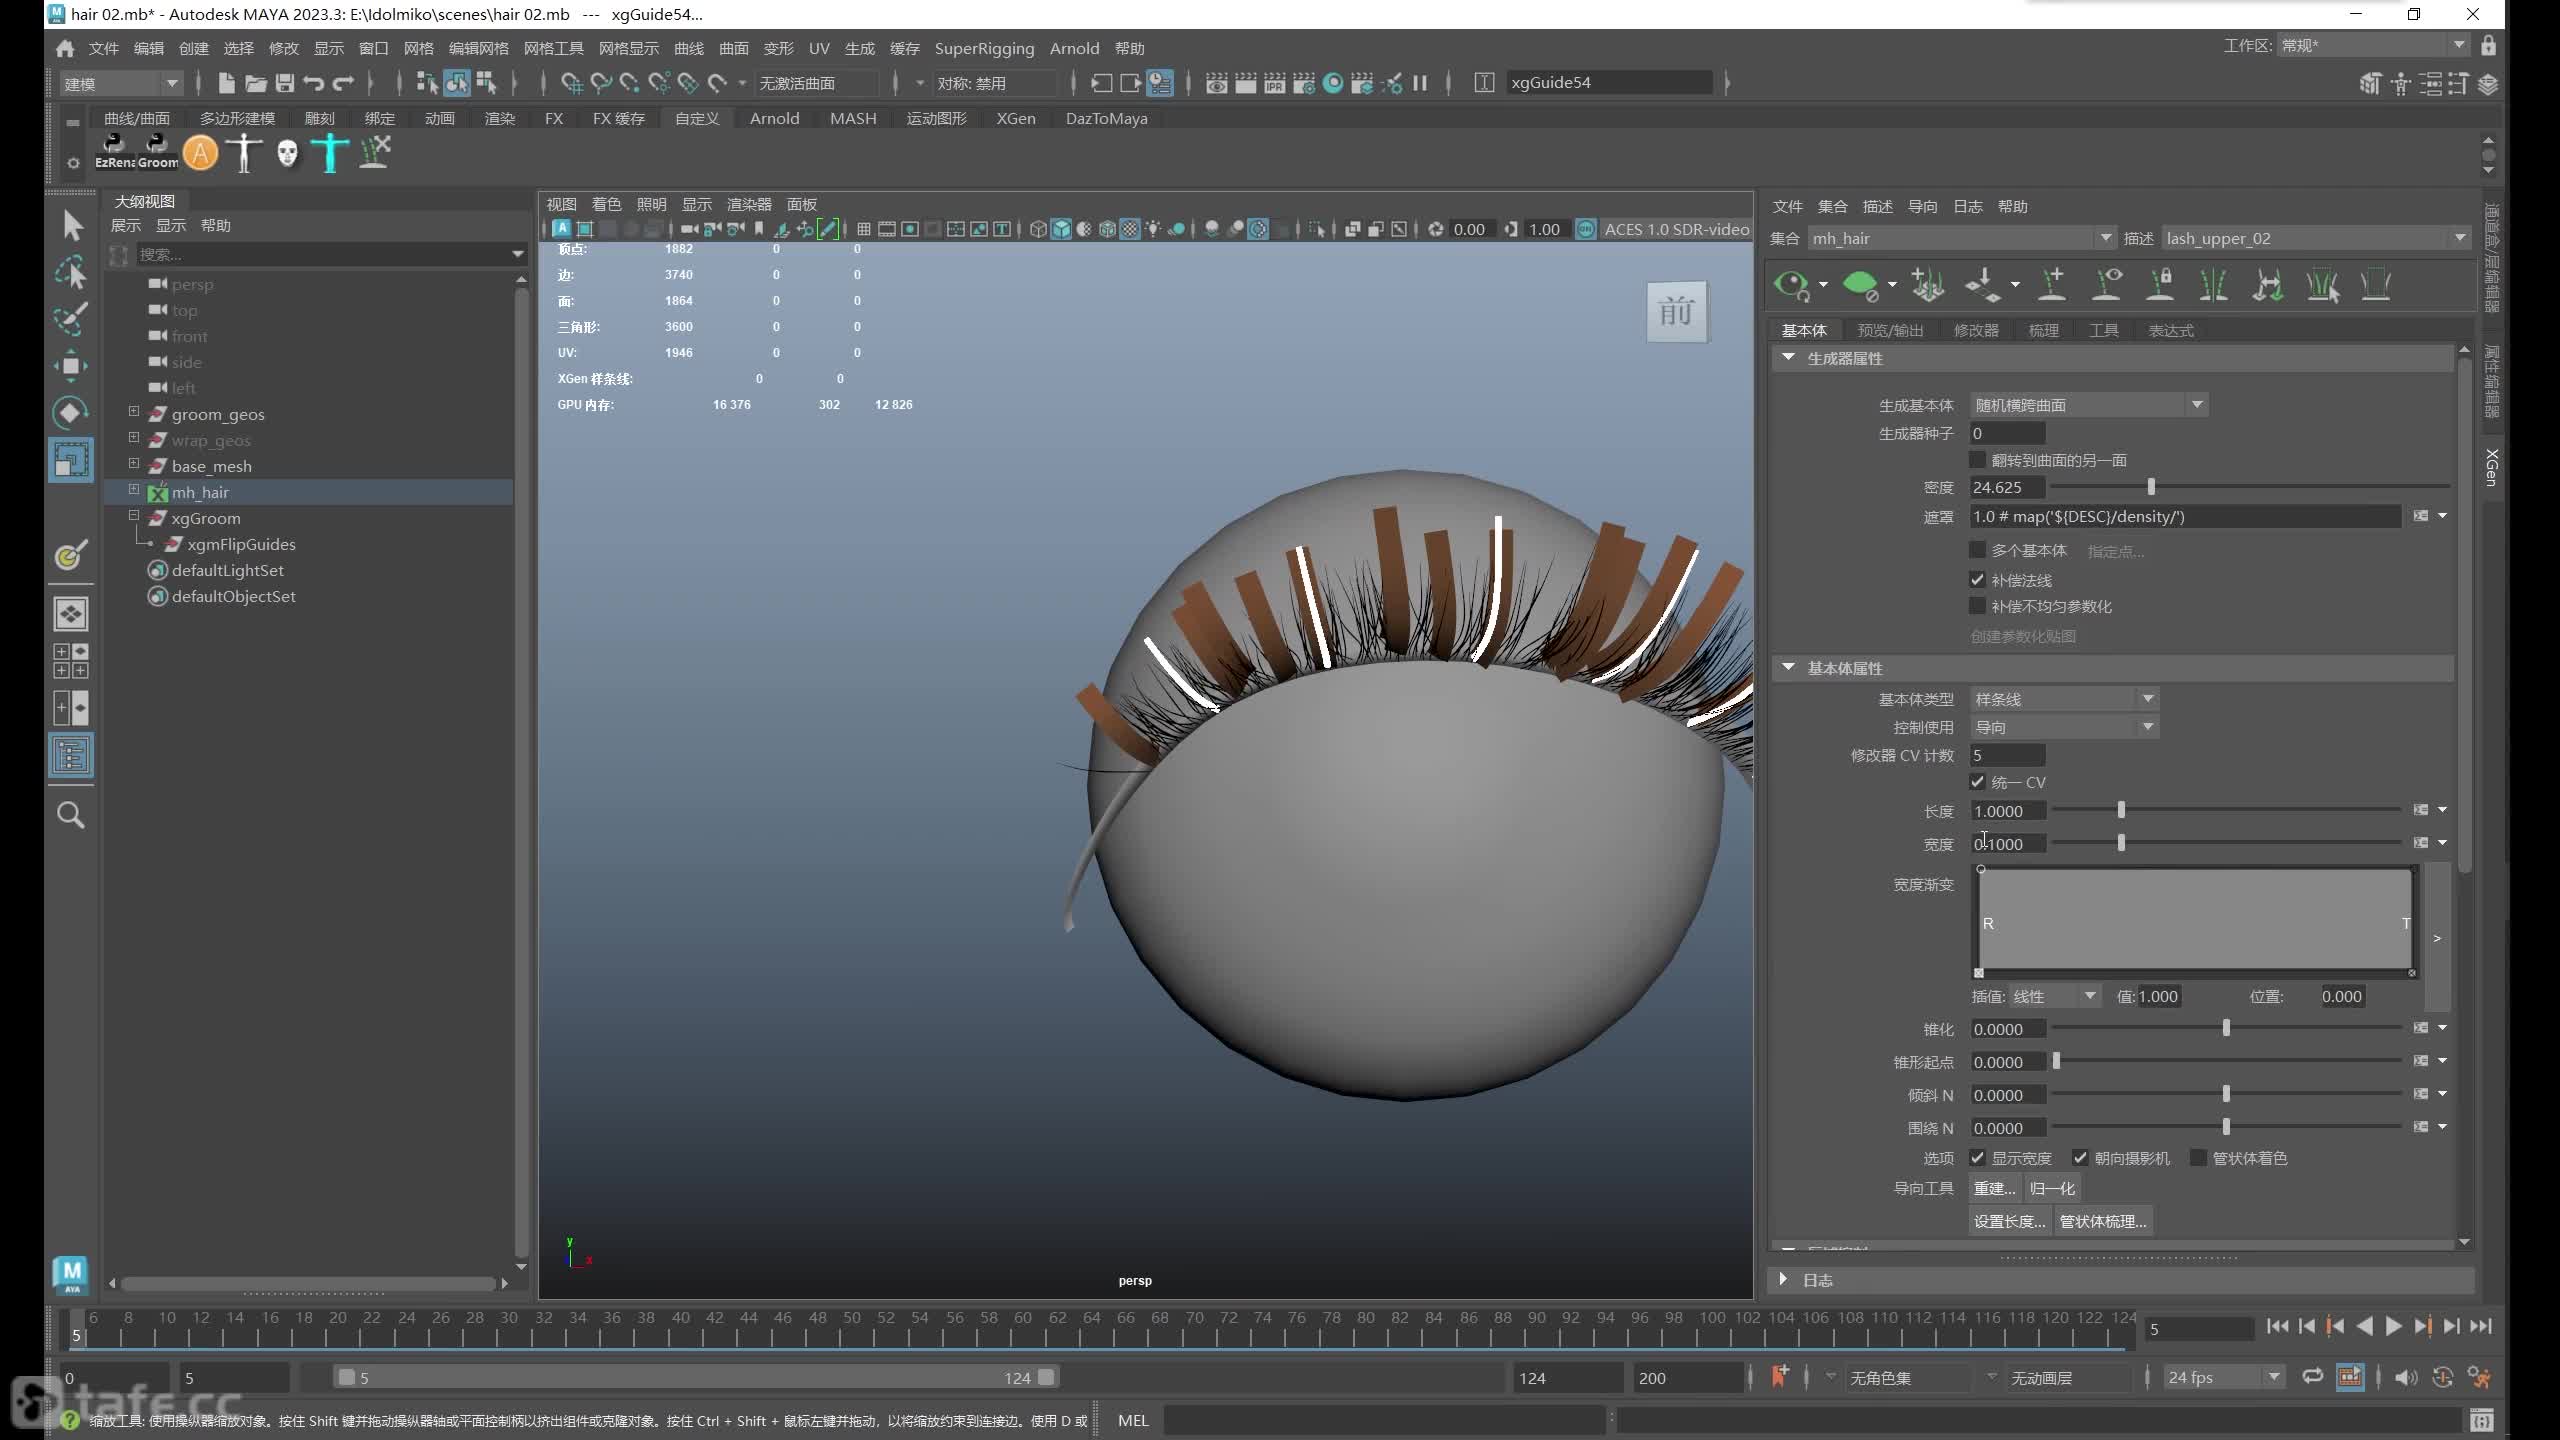
Task: Activate the Paint selection tool
Action: [x=71, y=319]
